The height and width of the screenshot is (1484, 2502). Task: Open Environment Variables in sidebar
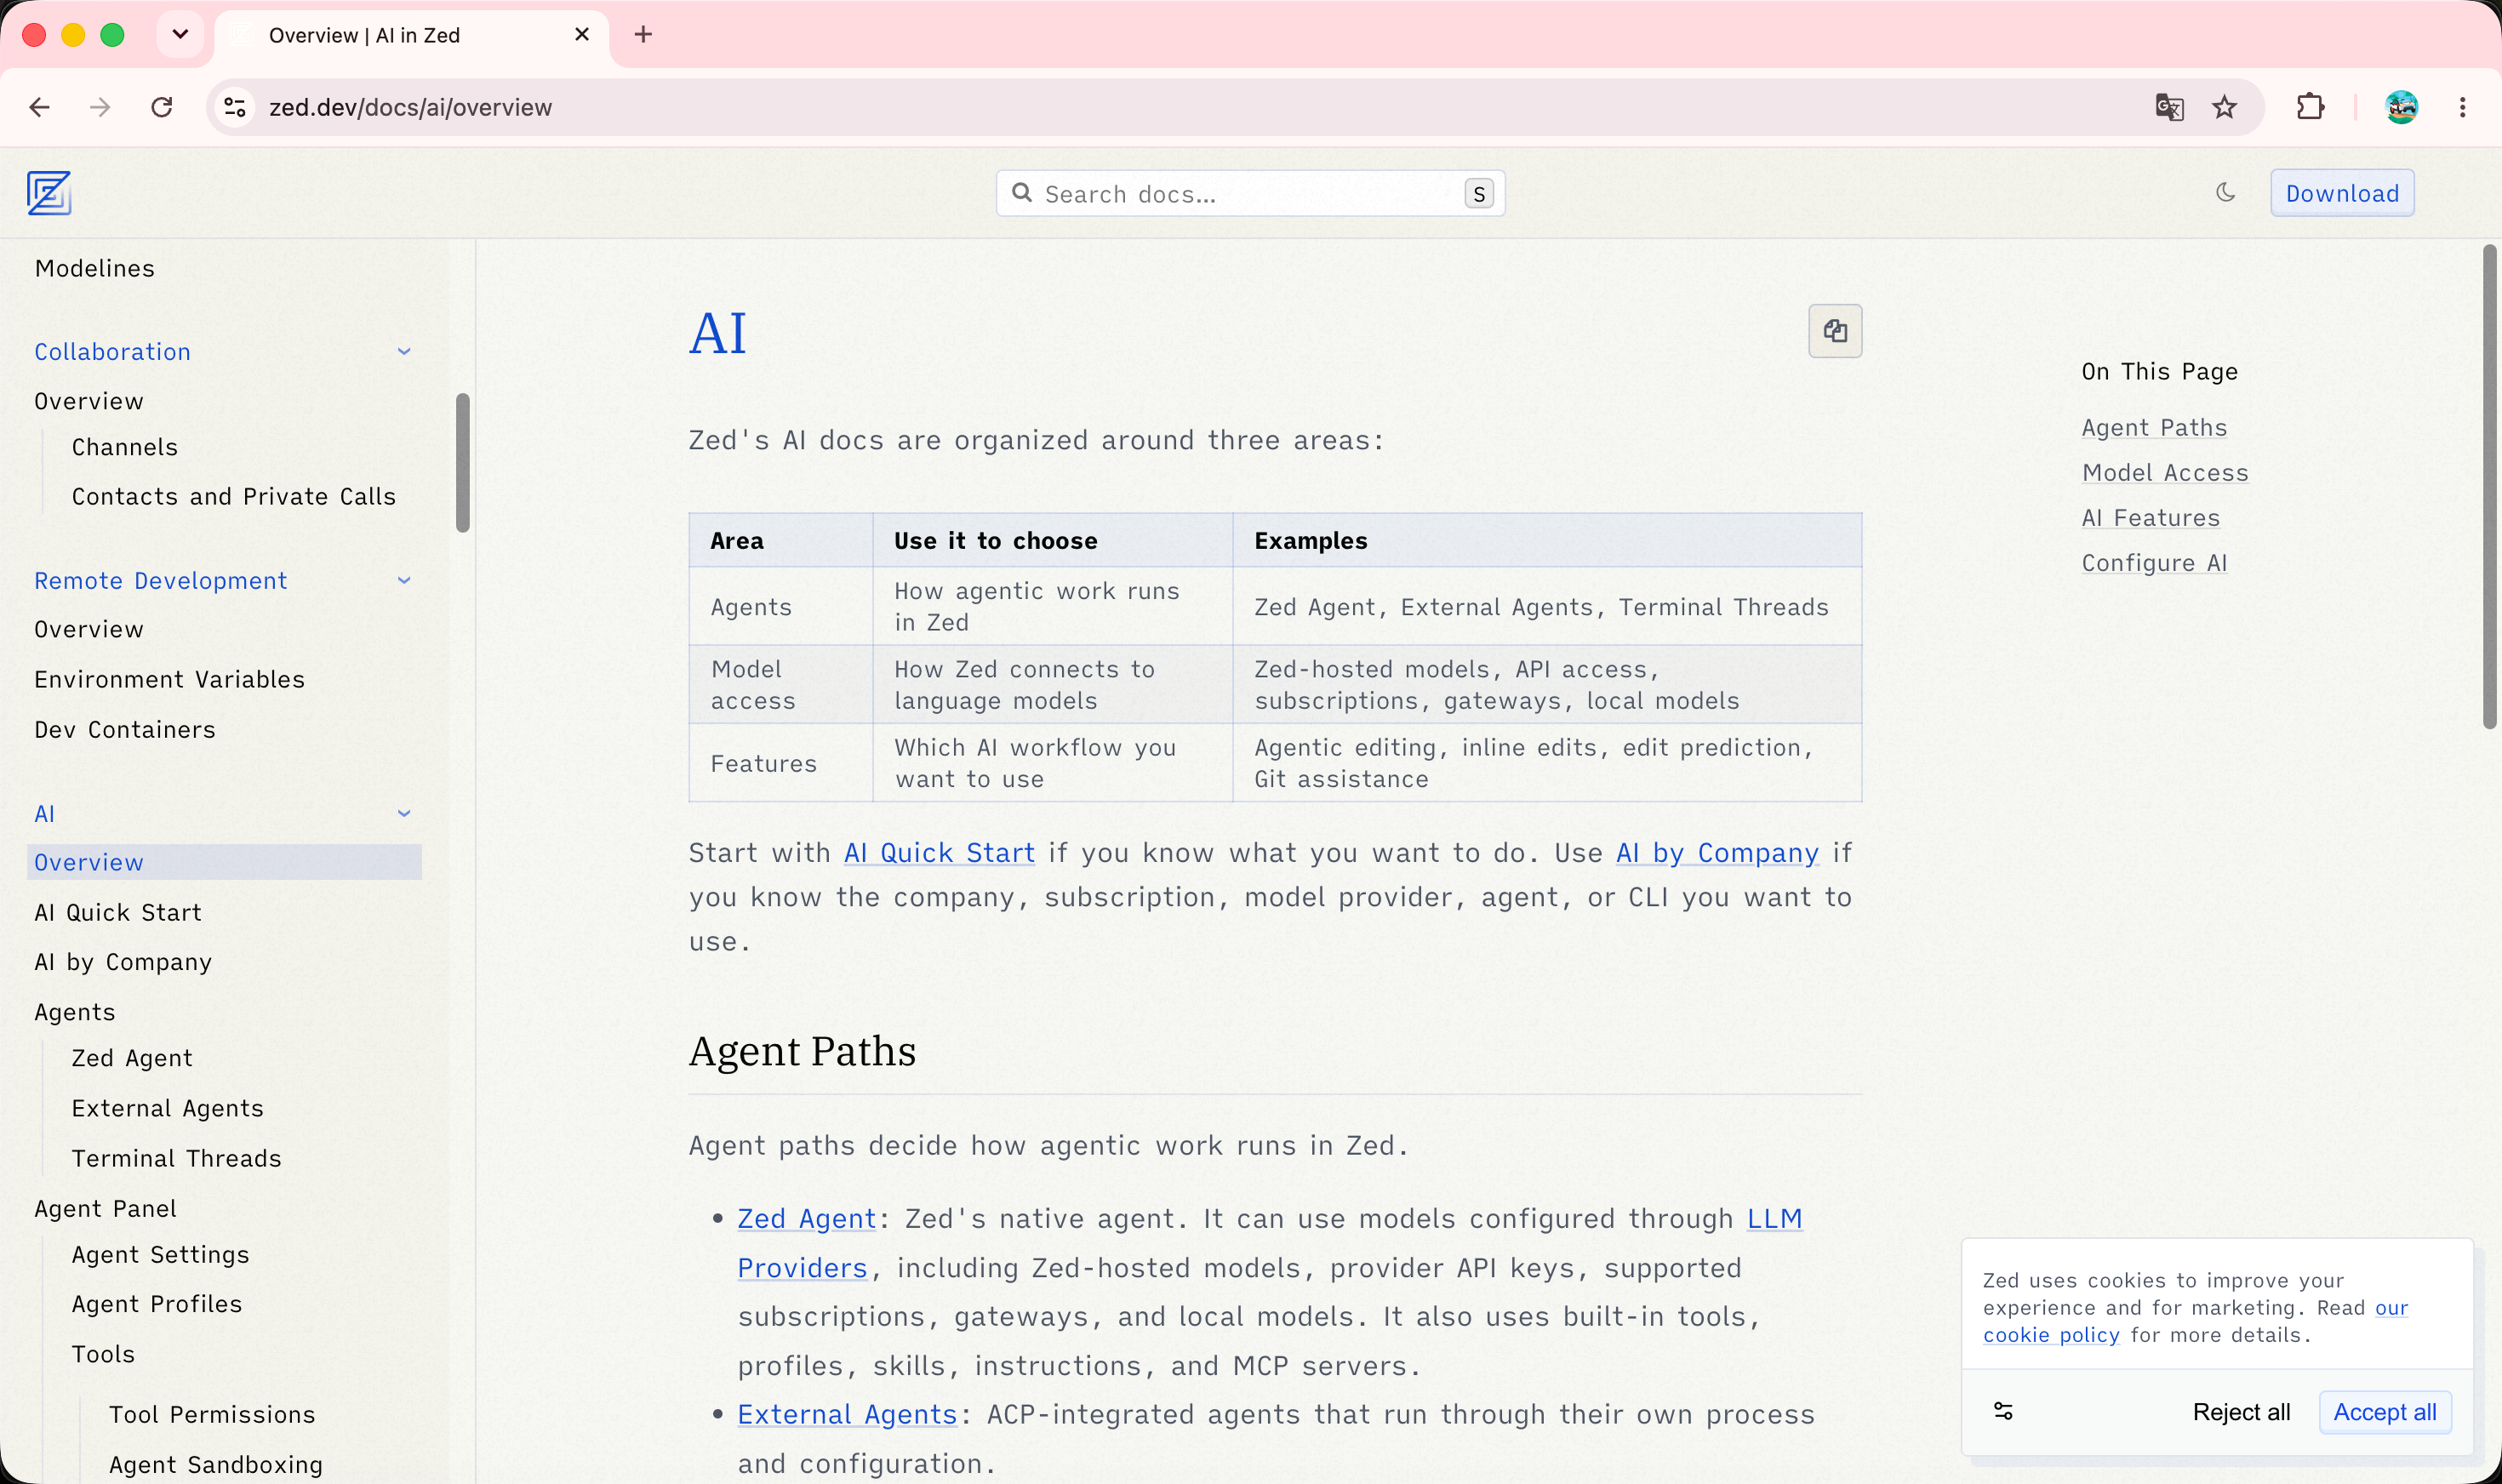click(x=169, y=679)
